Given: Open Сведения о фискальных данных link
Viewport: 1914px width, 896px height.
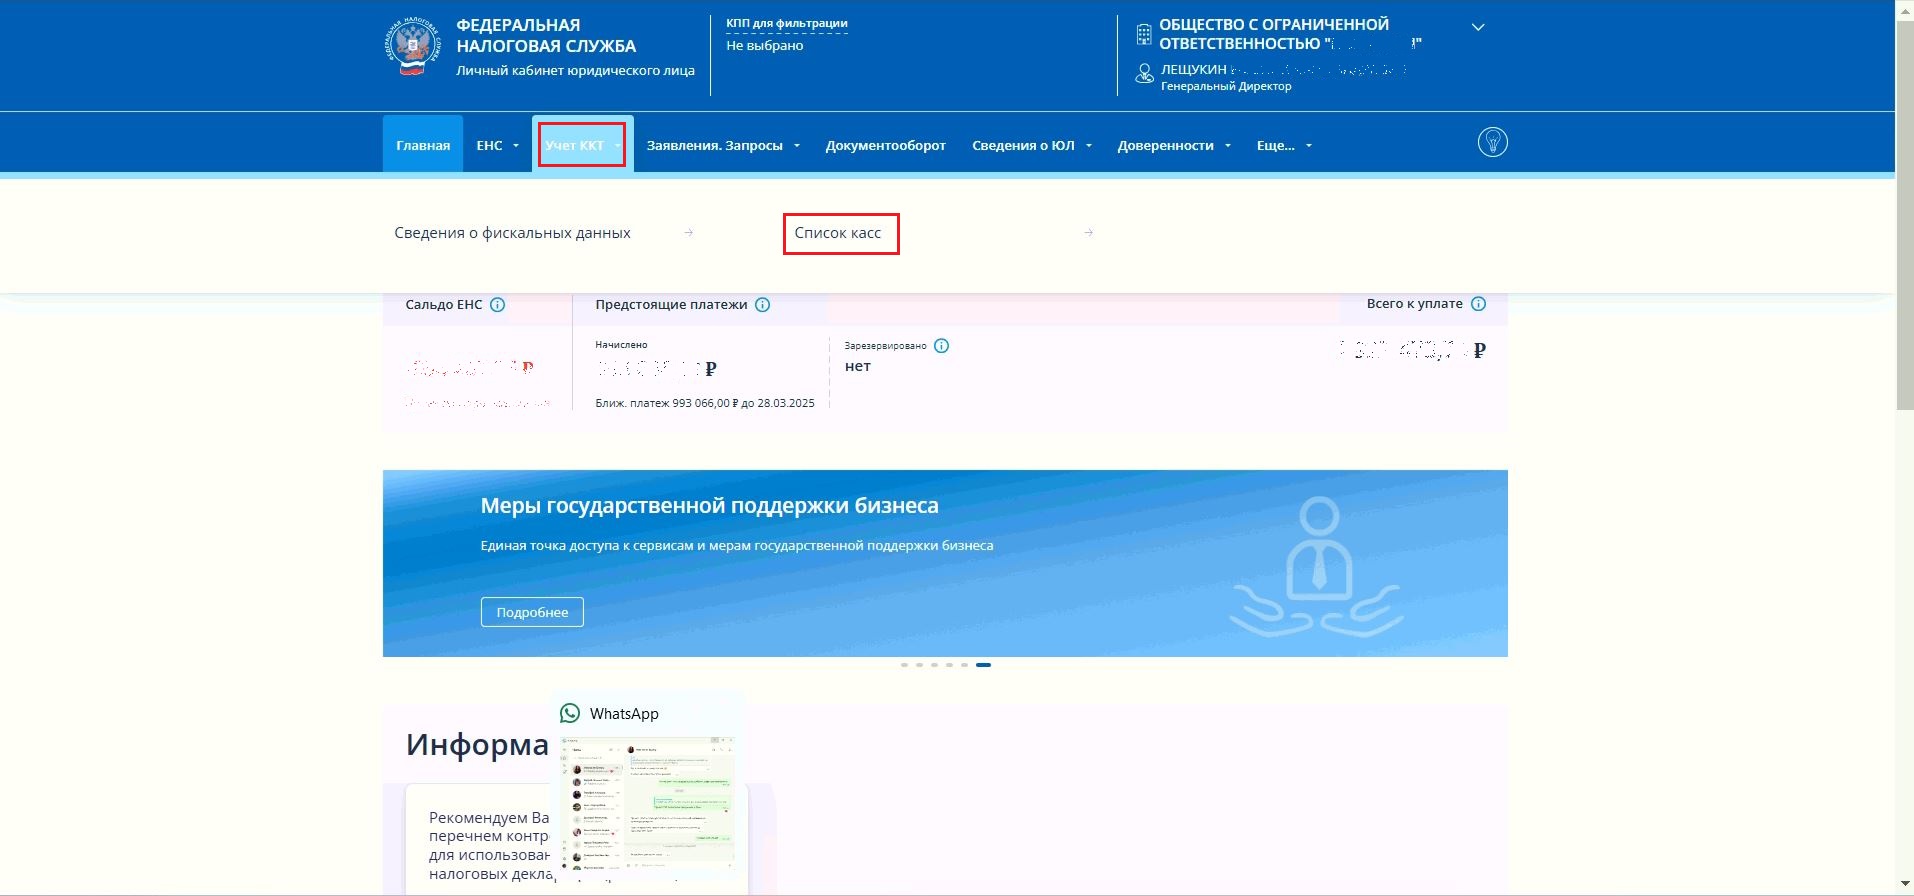Looking at the screenshot, I should 512,233.
